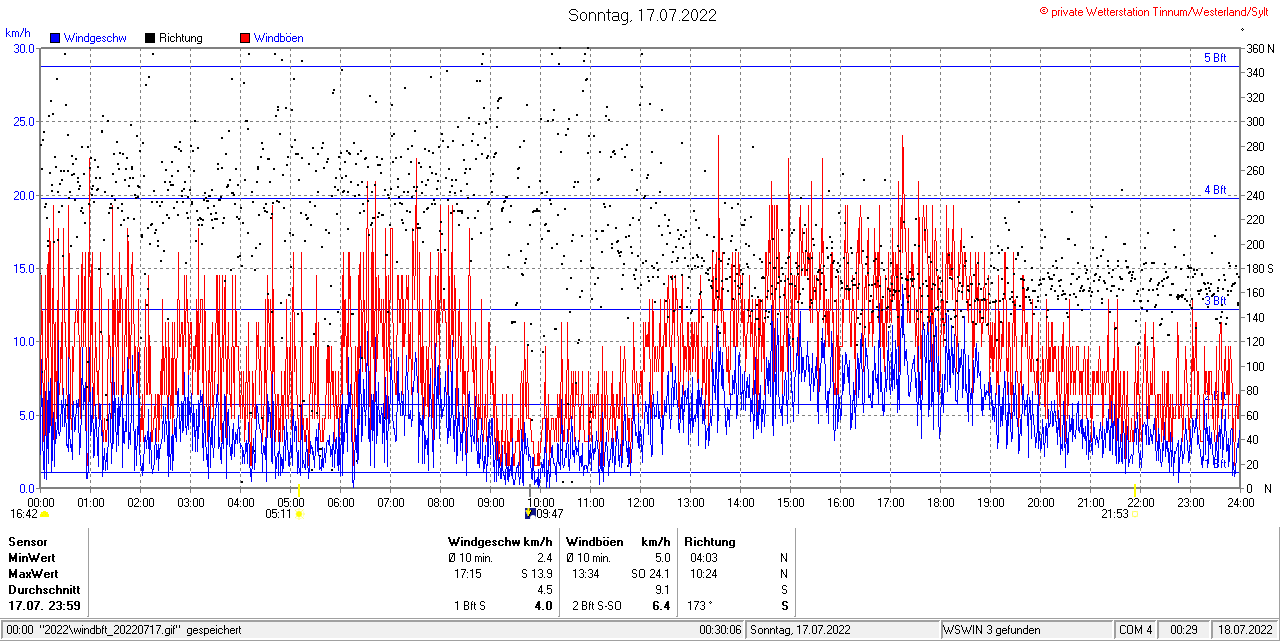Click the 2 Bft S-SO current gust reading
The height and width of the screenshot is (641, 1280).
[596, 606]
